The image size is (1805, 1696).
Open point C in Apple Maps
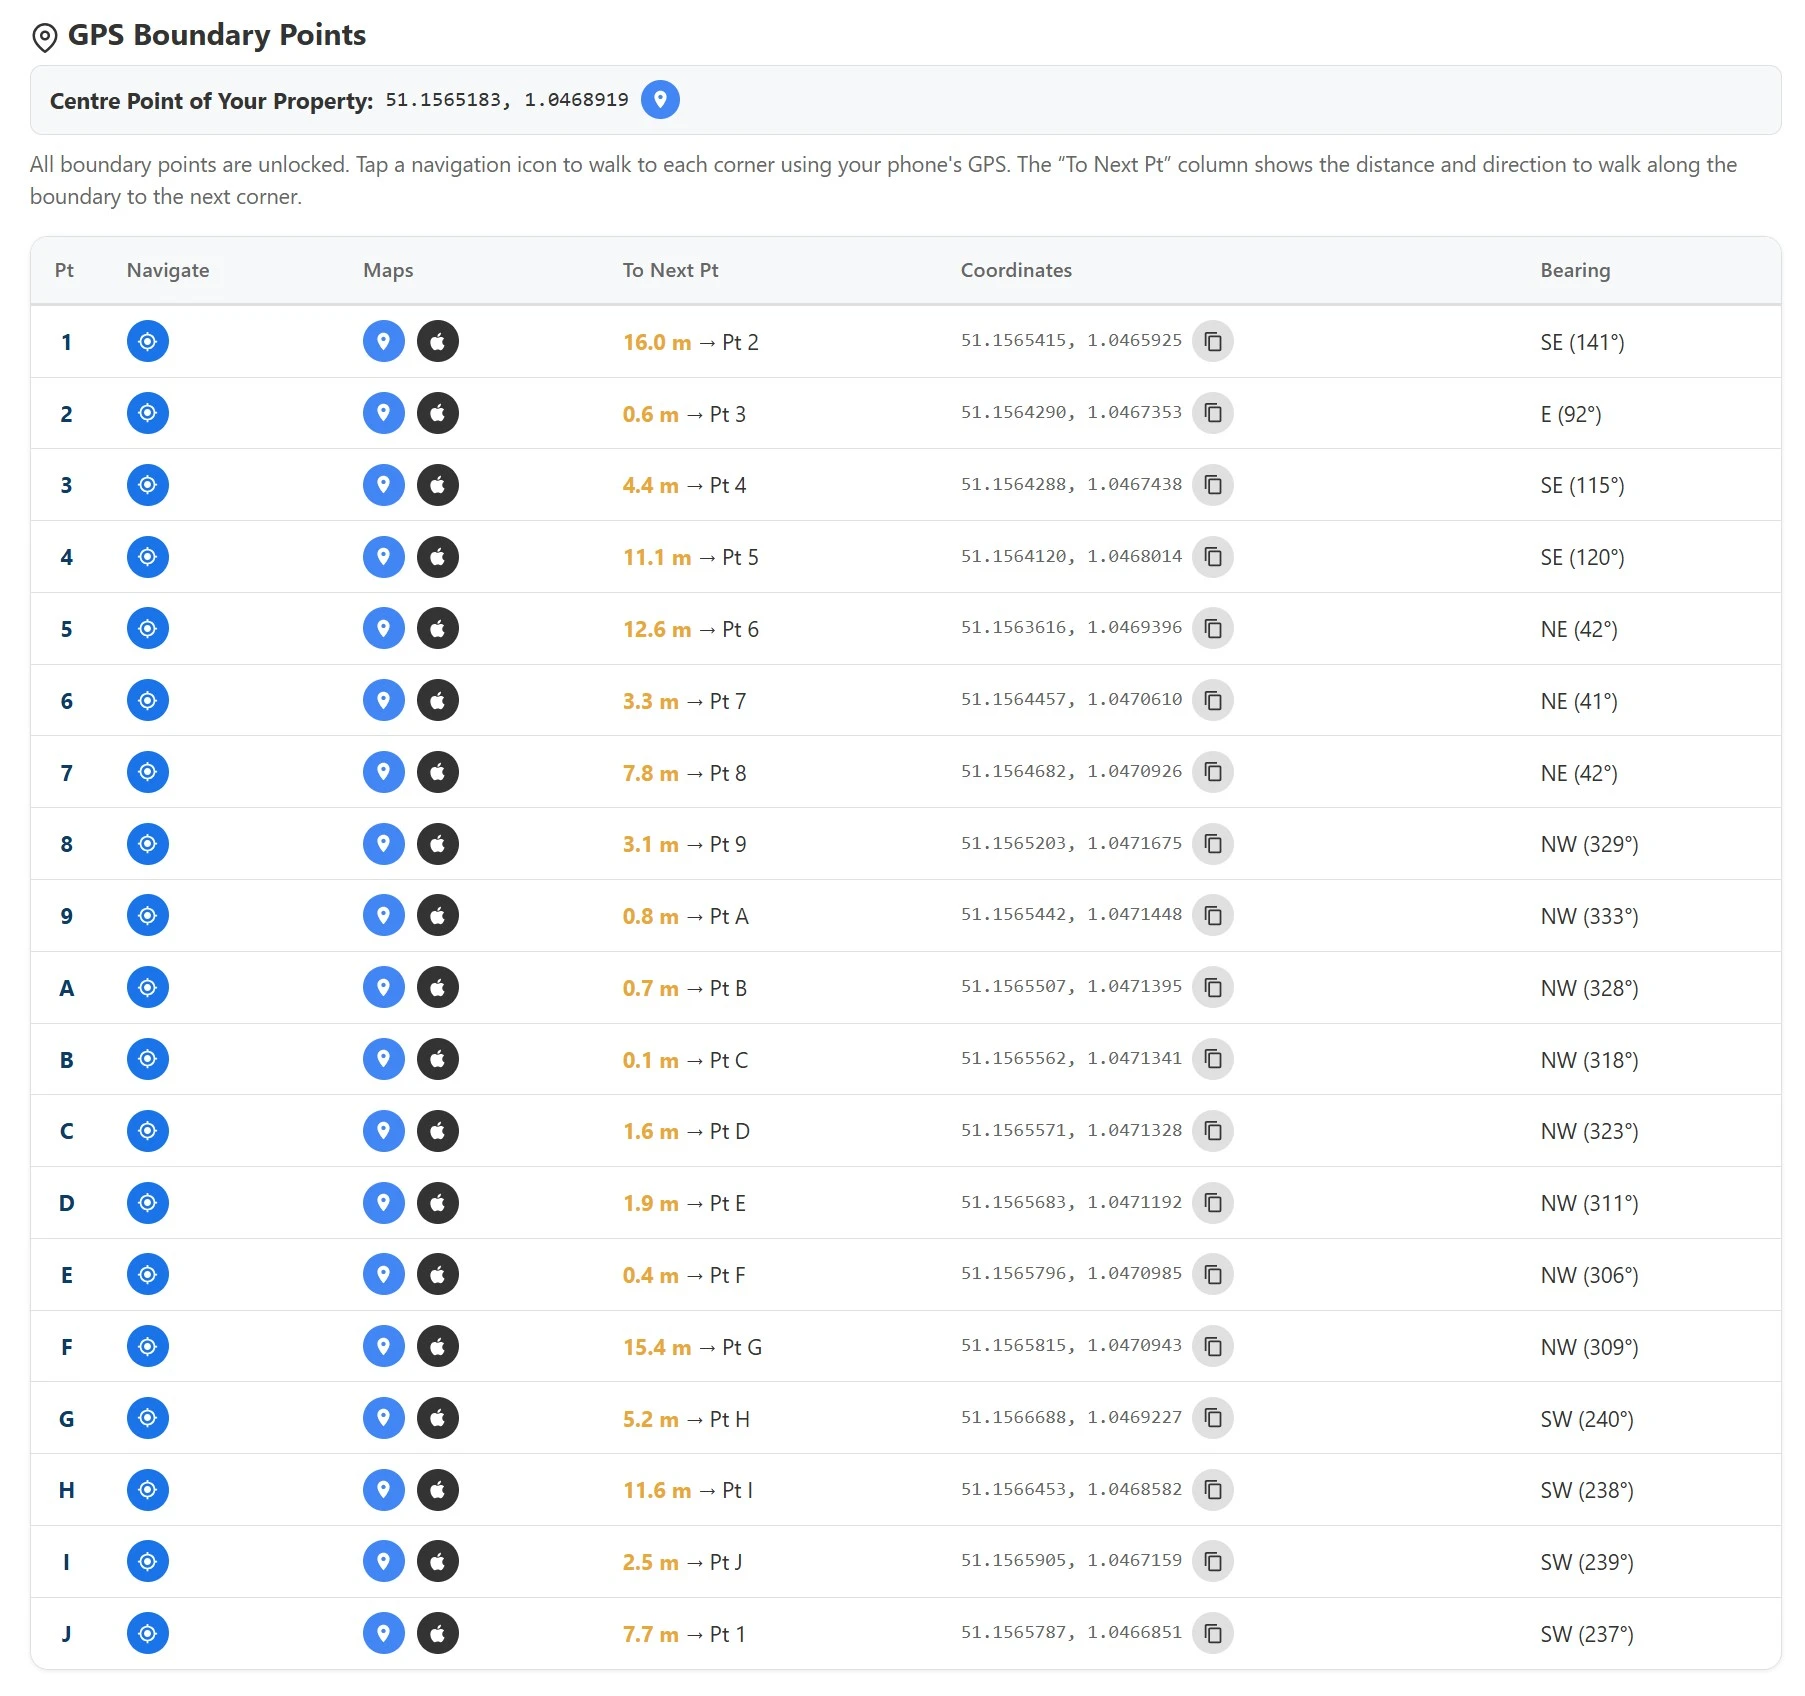(x=438, y=1131)
